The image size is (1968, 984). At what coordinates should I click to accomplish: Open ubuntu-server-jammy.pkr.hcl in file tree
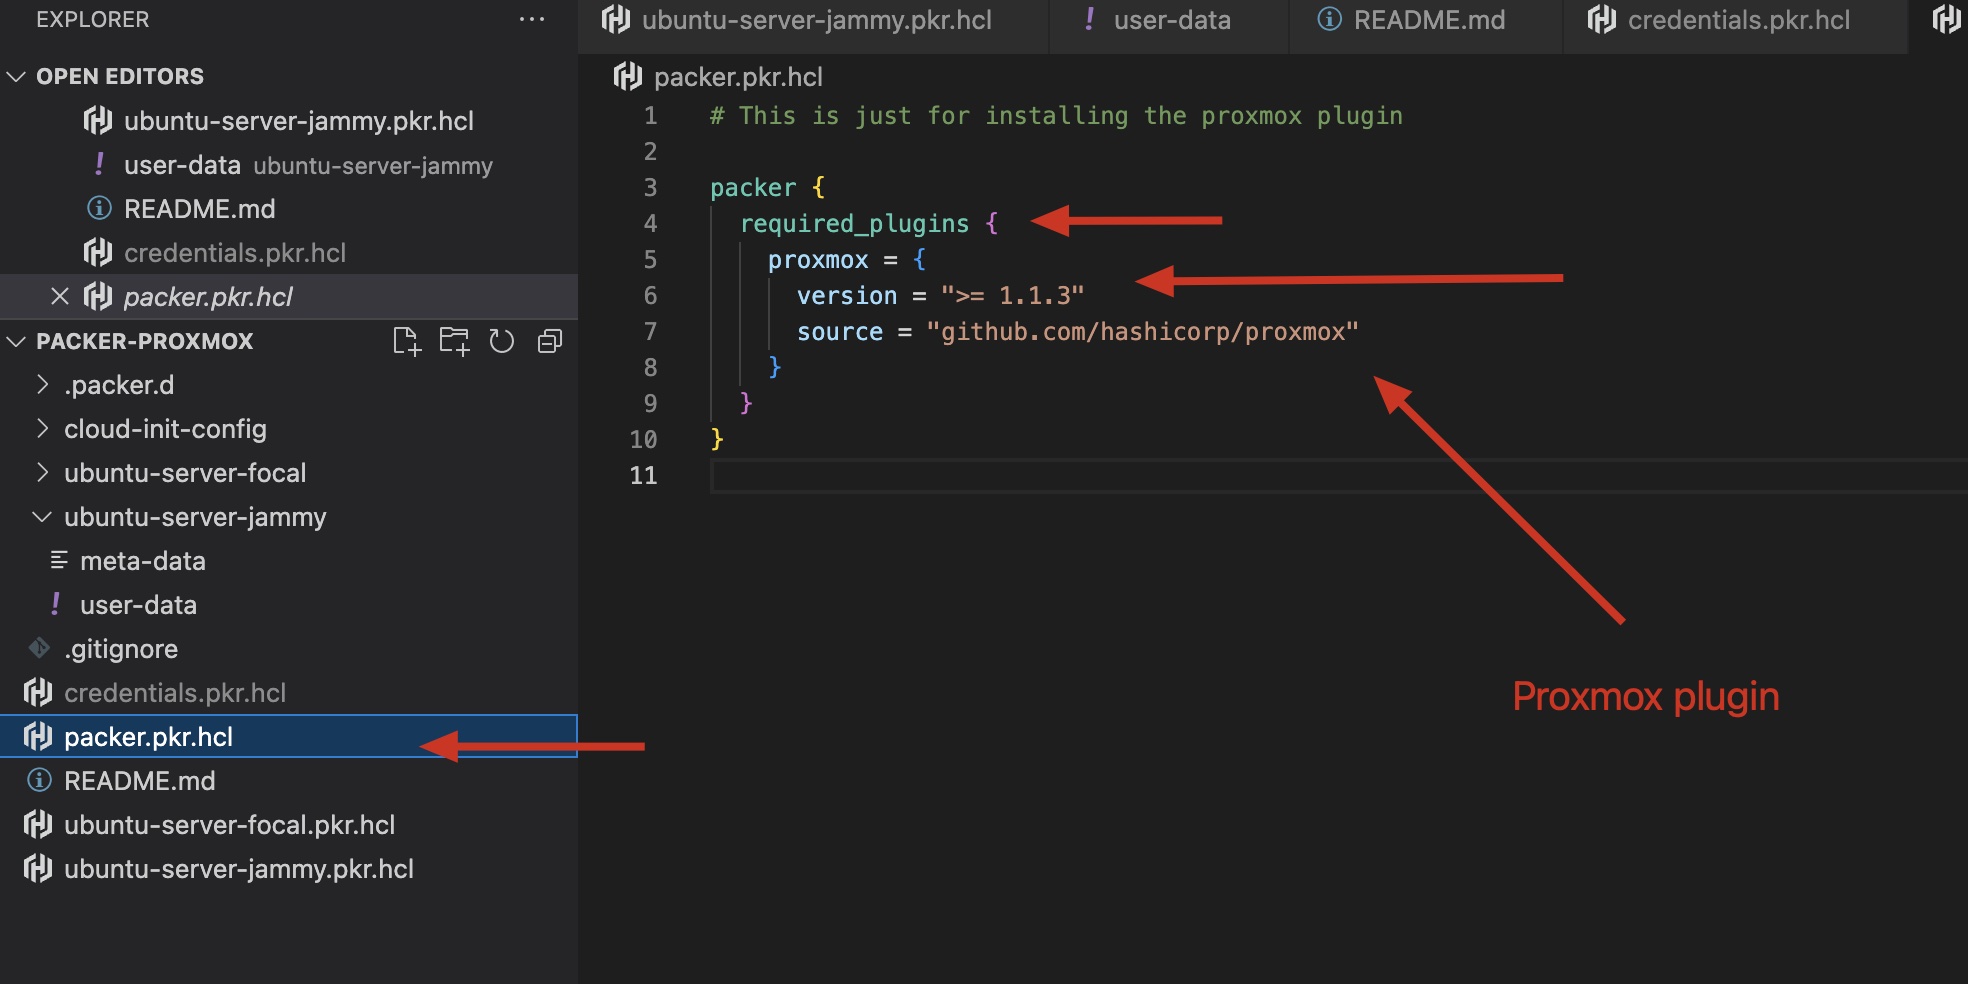pos(289,869)
